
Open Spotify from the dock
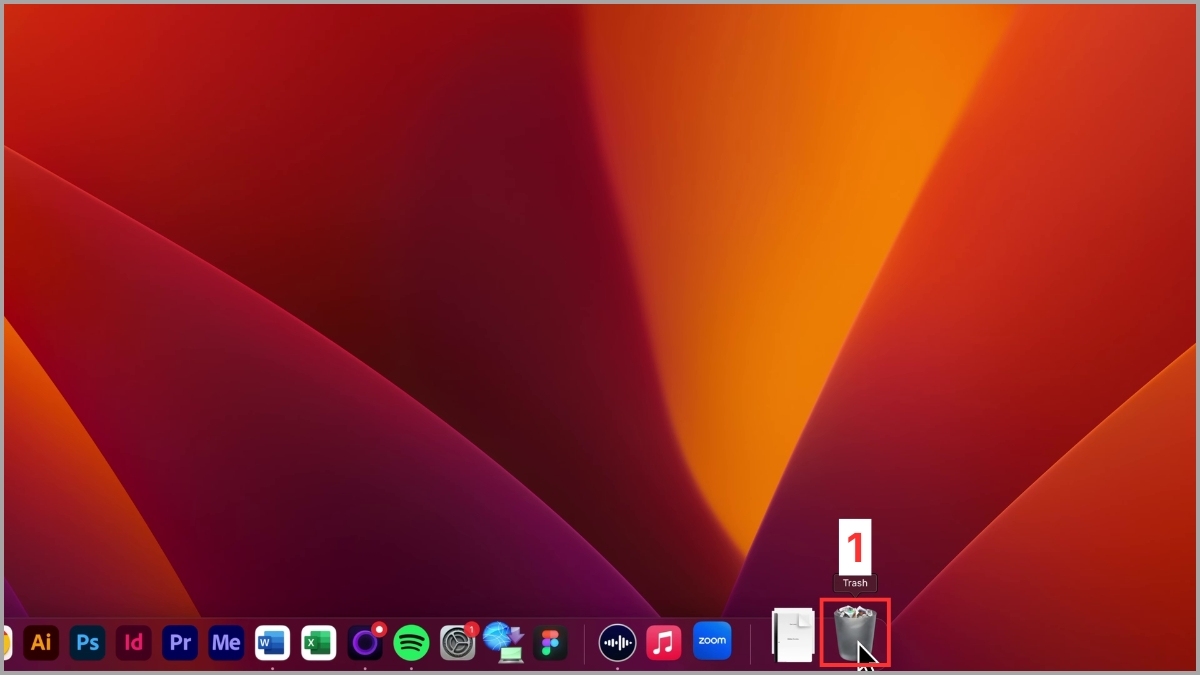(x=411, y=642)
